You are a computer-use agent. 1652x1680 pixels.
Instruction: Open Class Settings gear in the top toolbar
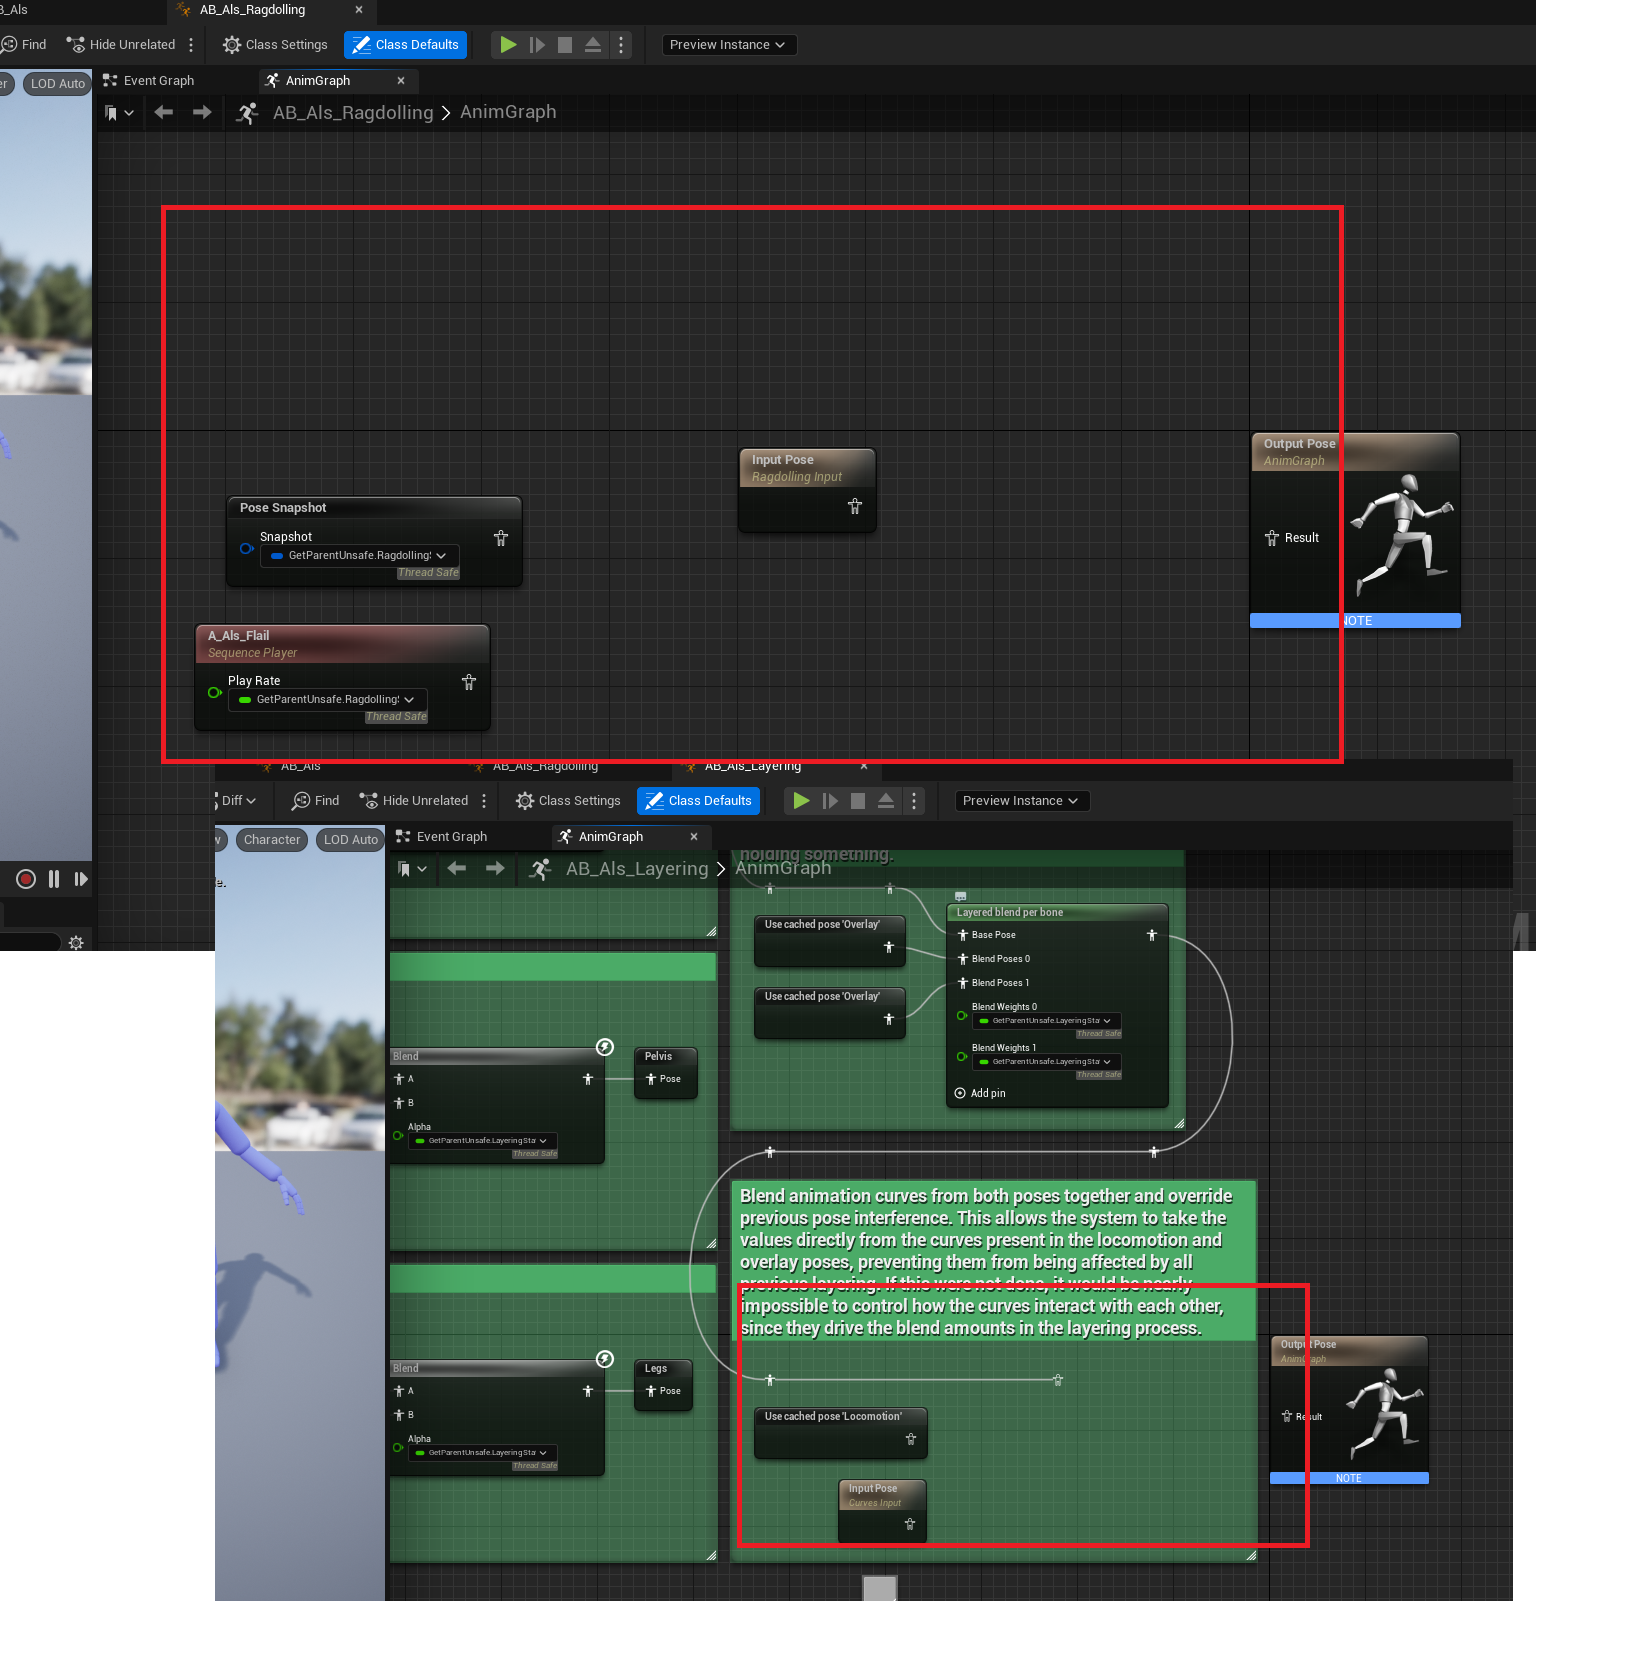point(232,45)
